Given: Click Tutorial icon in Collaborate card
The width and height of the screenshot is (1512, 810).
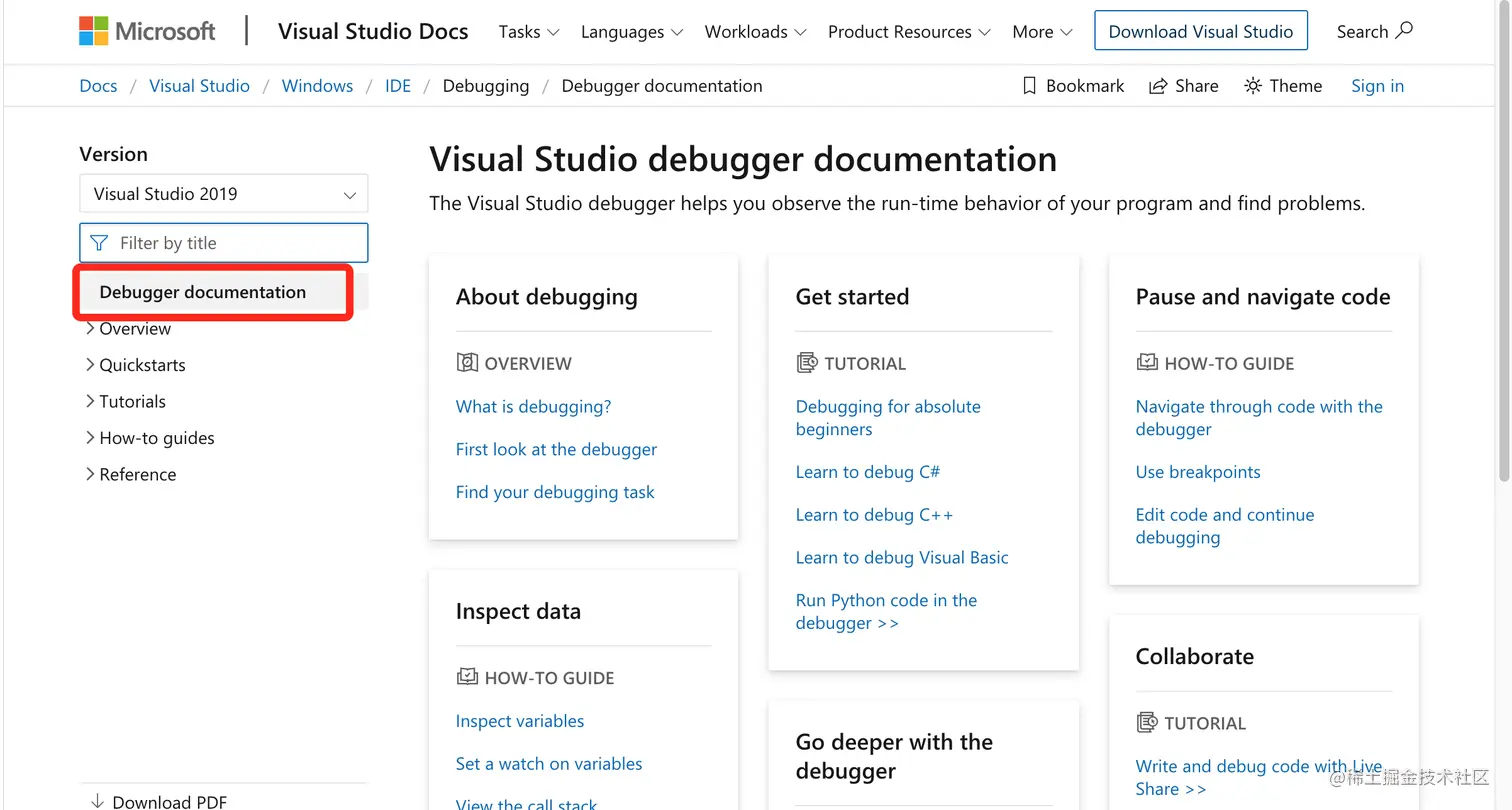Looking at the screenshot, I should pyautogui.click(x=1147, y=722).
